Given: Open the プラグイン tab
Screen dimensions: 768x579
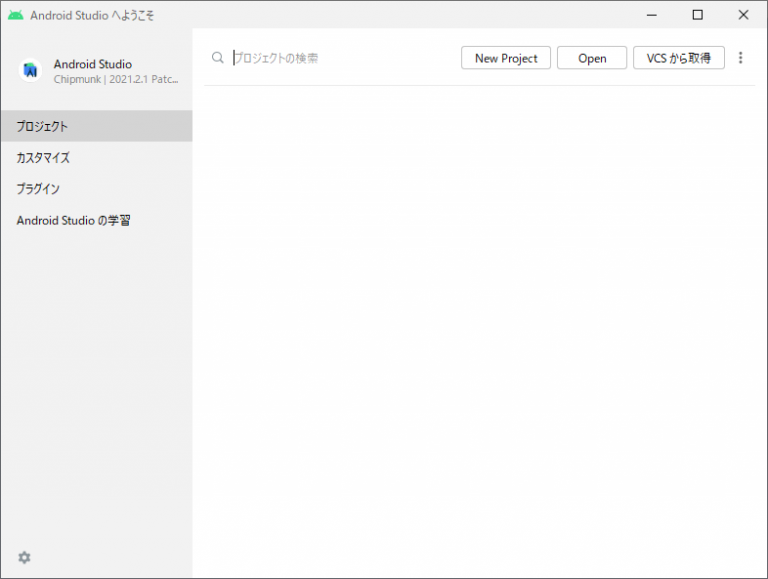Looking at the screenshot, I should 96,189.
